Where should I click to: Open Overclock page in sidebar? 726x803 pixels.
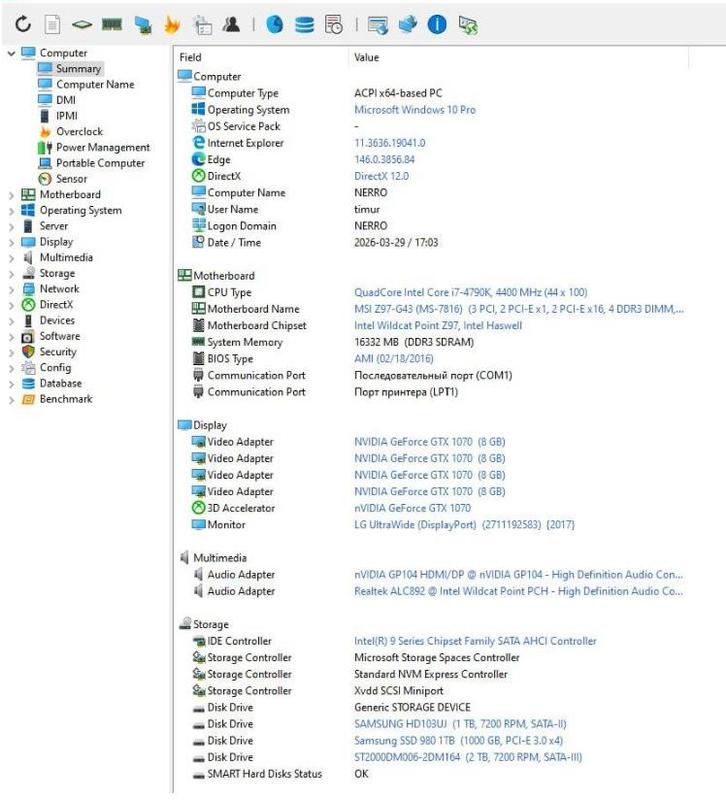[x=79, y=132]
